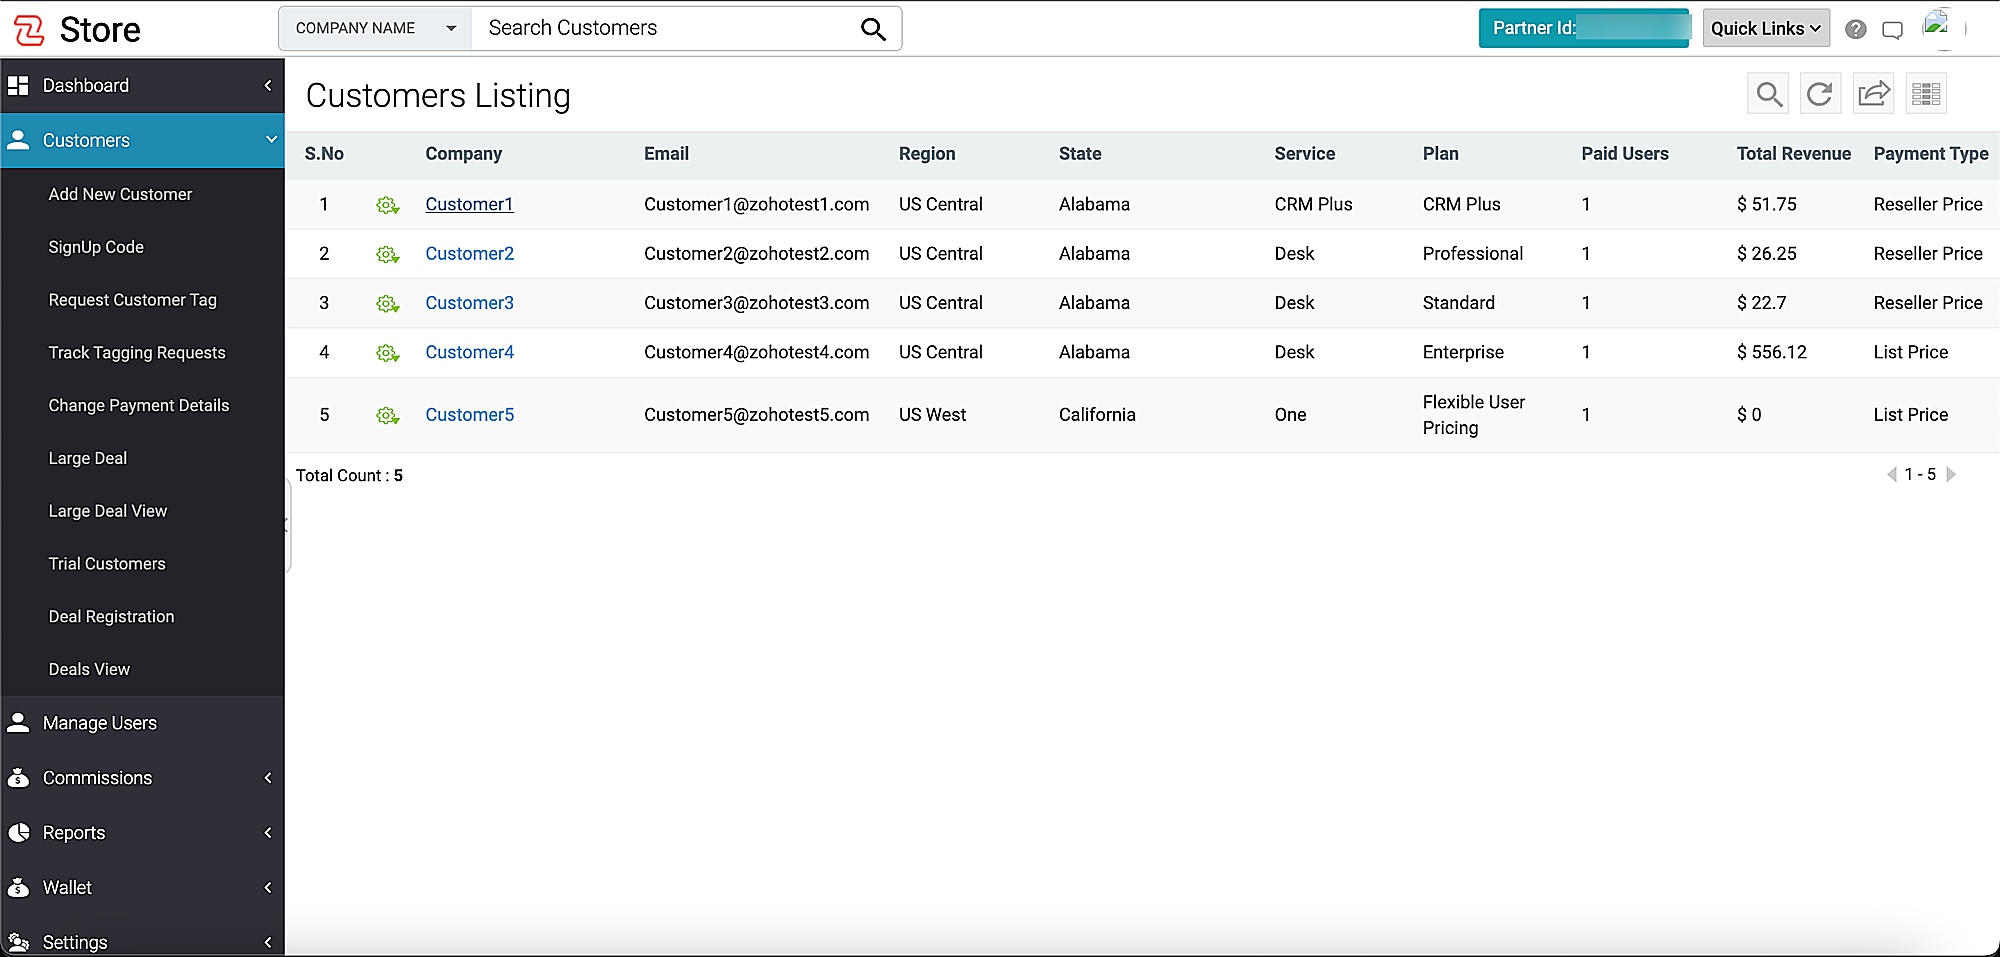Click the Customer5@zohotest5.com email cell

pos(756,415)
